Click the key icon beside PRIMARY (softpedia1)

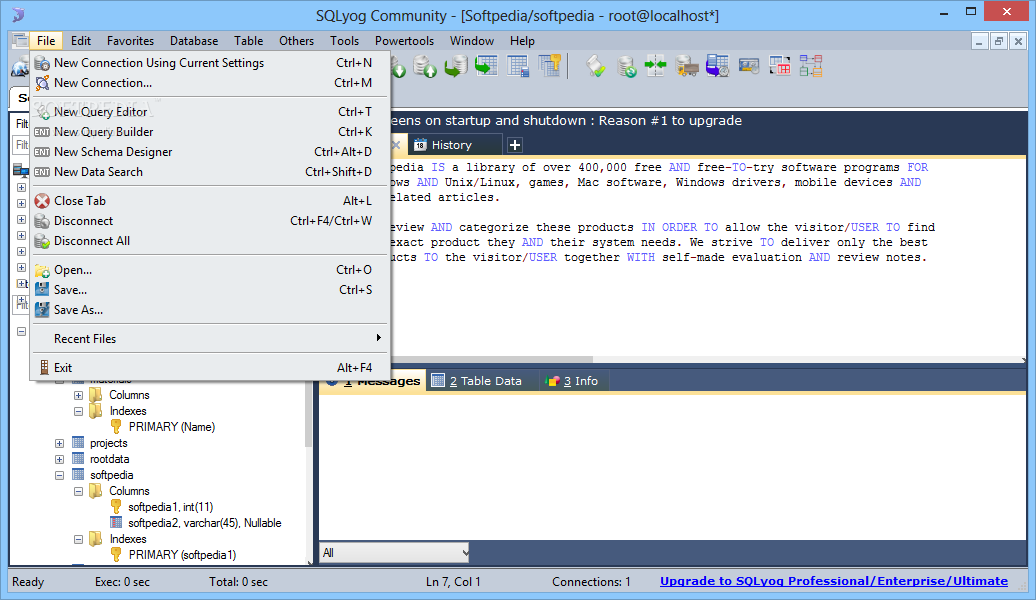(x=116, y=554)
